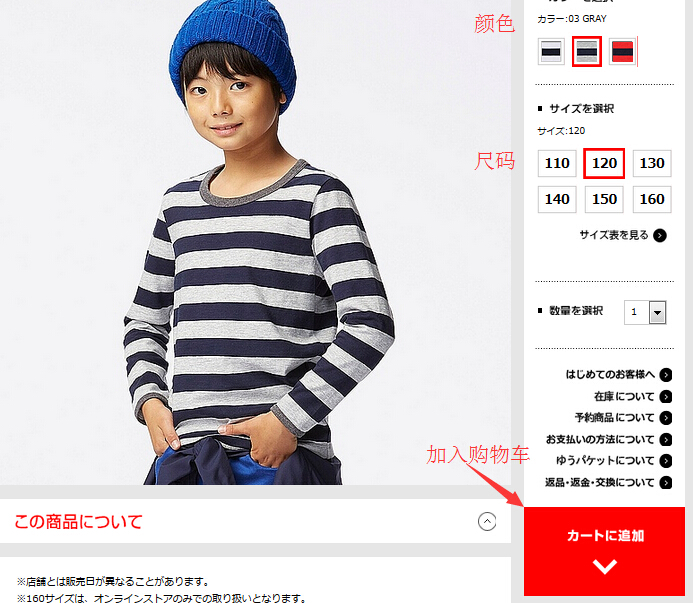Viewport: 693px width, 603px height.
Task: Click the white chevron below カートに追加
Action: [605, 566]
